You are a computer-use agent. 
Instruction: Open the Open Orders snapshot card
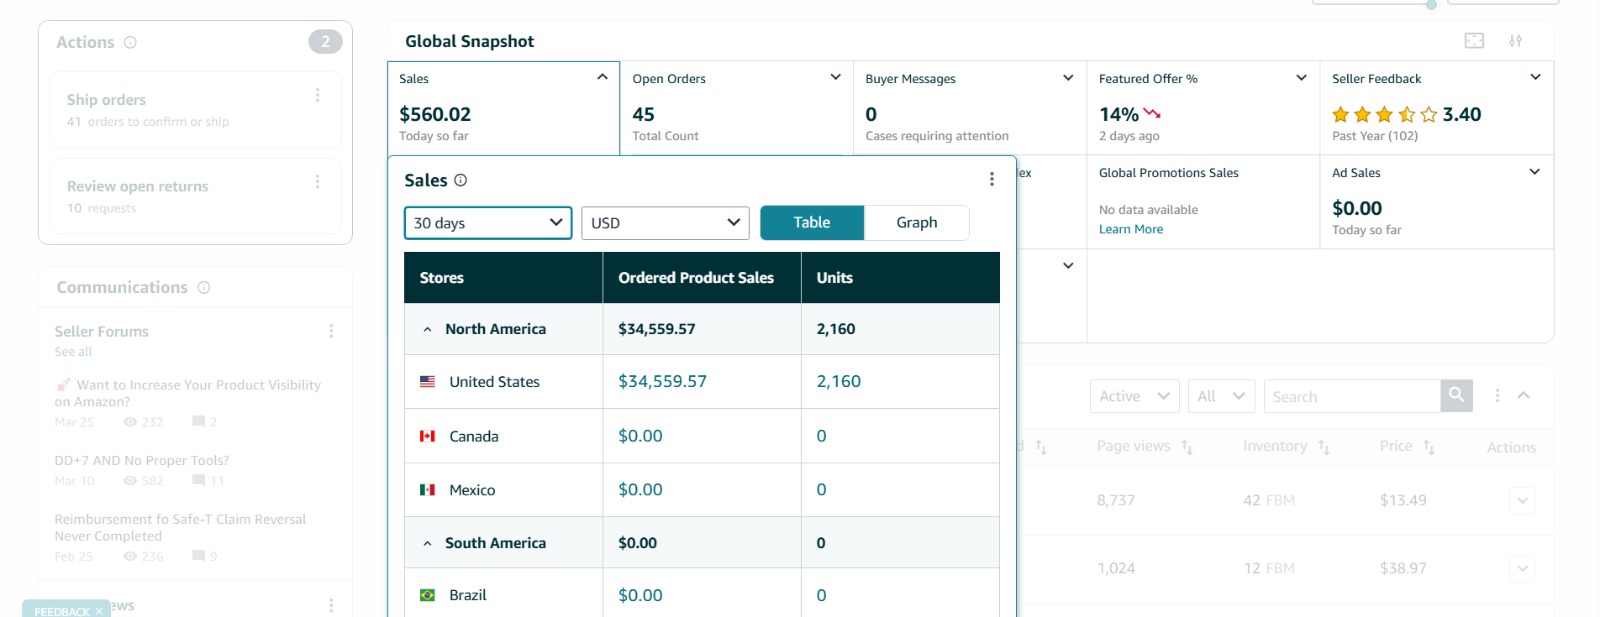pos(736,107)
